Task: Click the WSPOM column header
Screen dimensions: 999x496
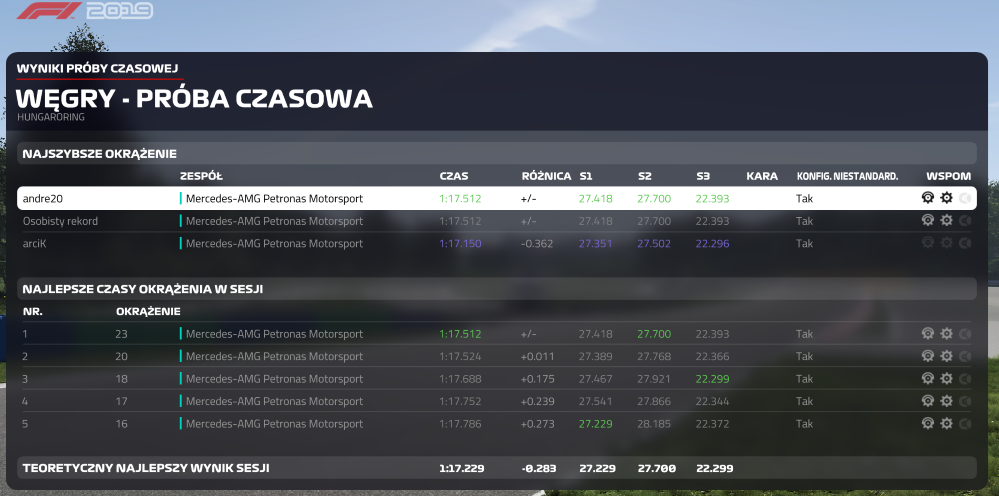Action: pos(949,176)
